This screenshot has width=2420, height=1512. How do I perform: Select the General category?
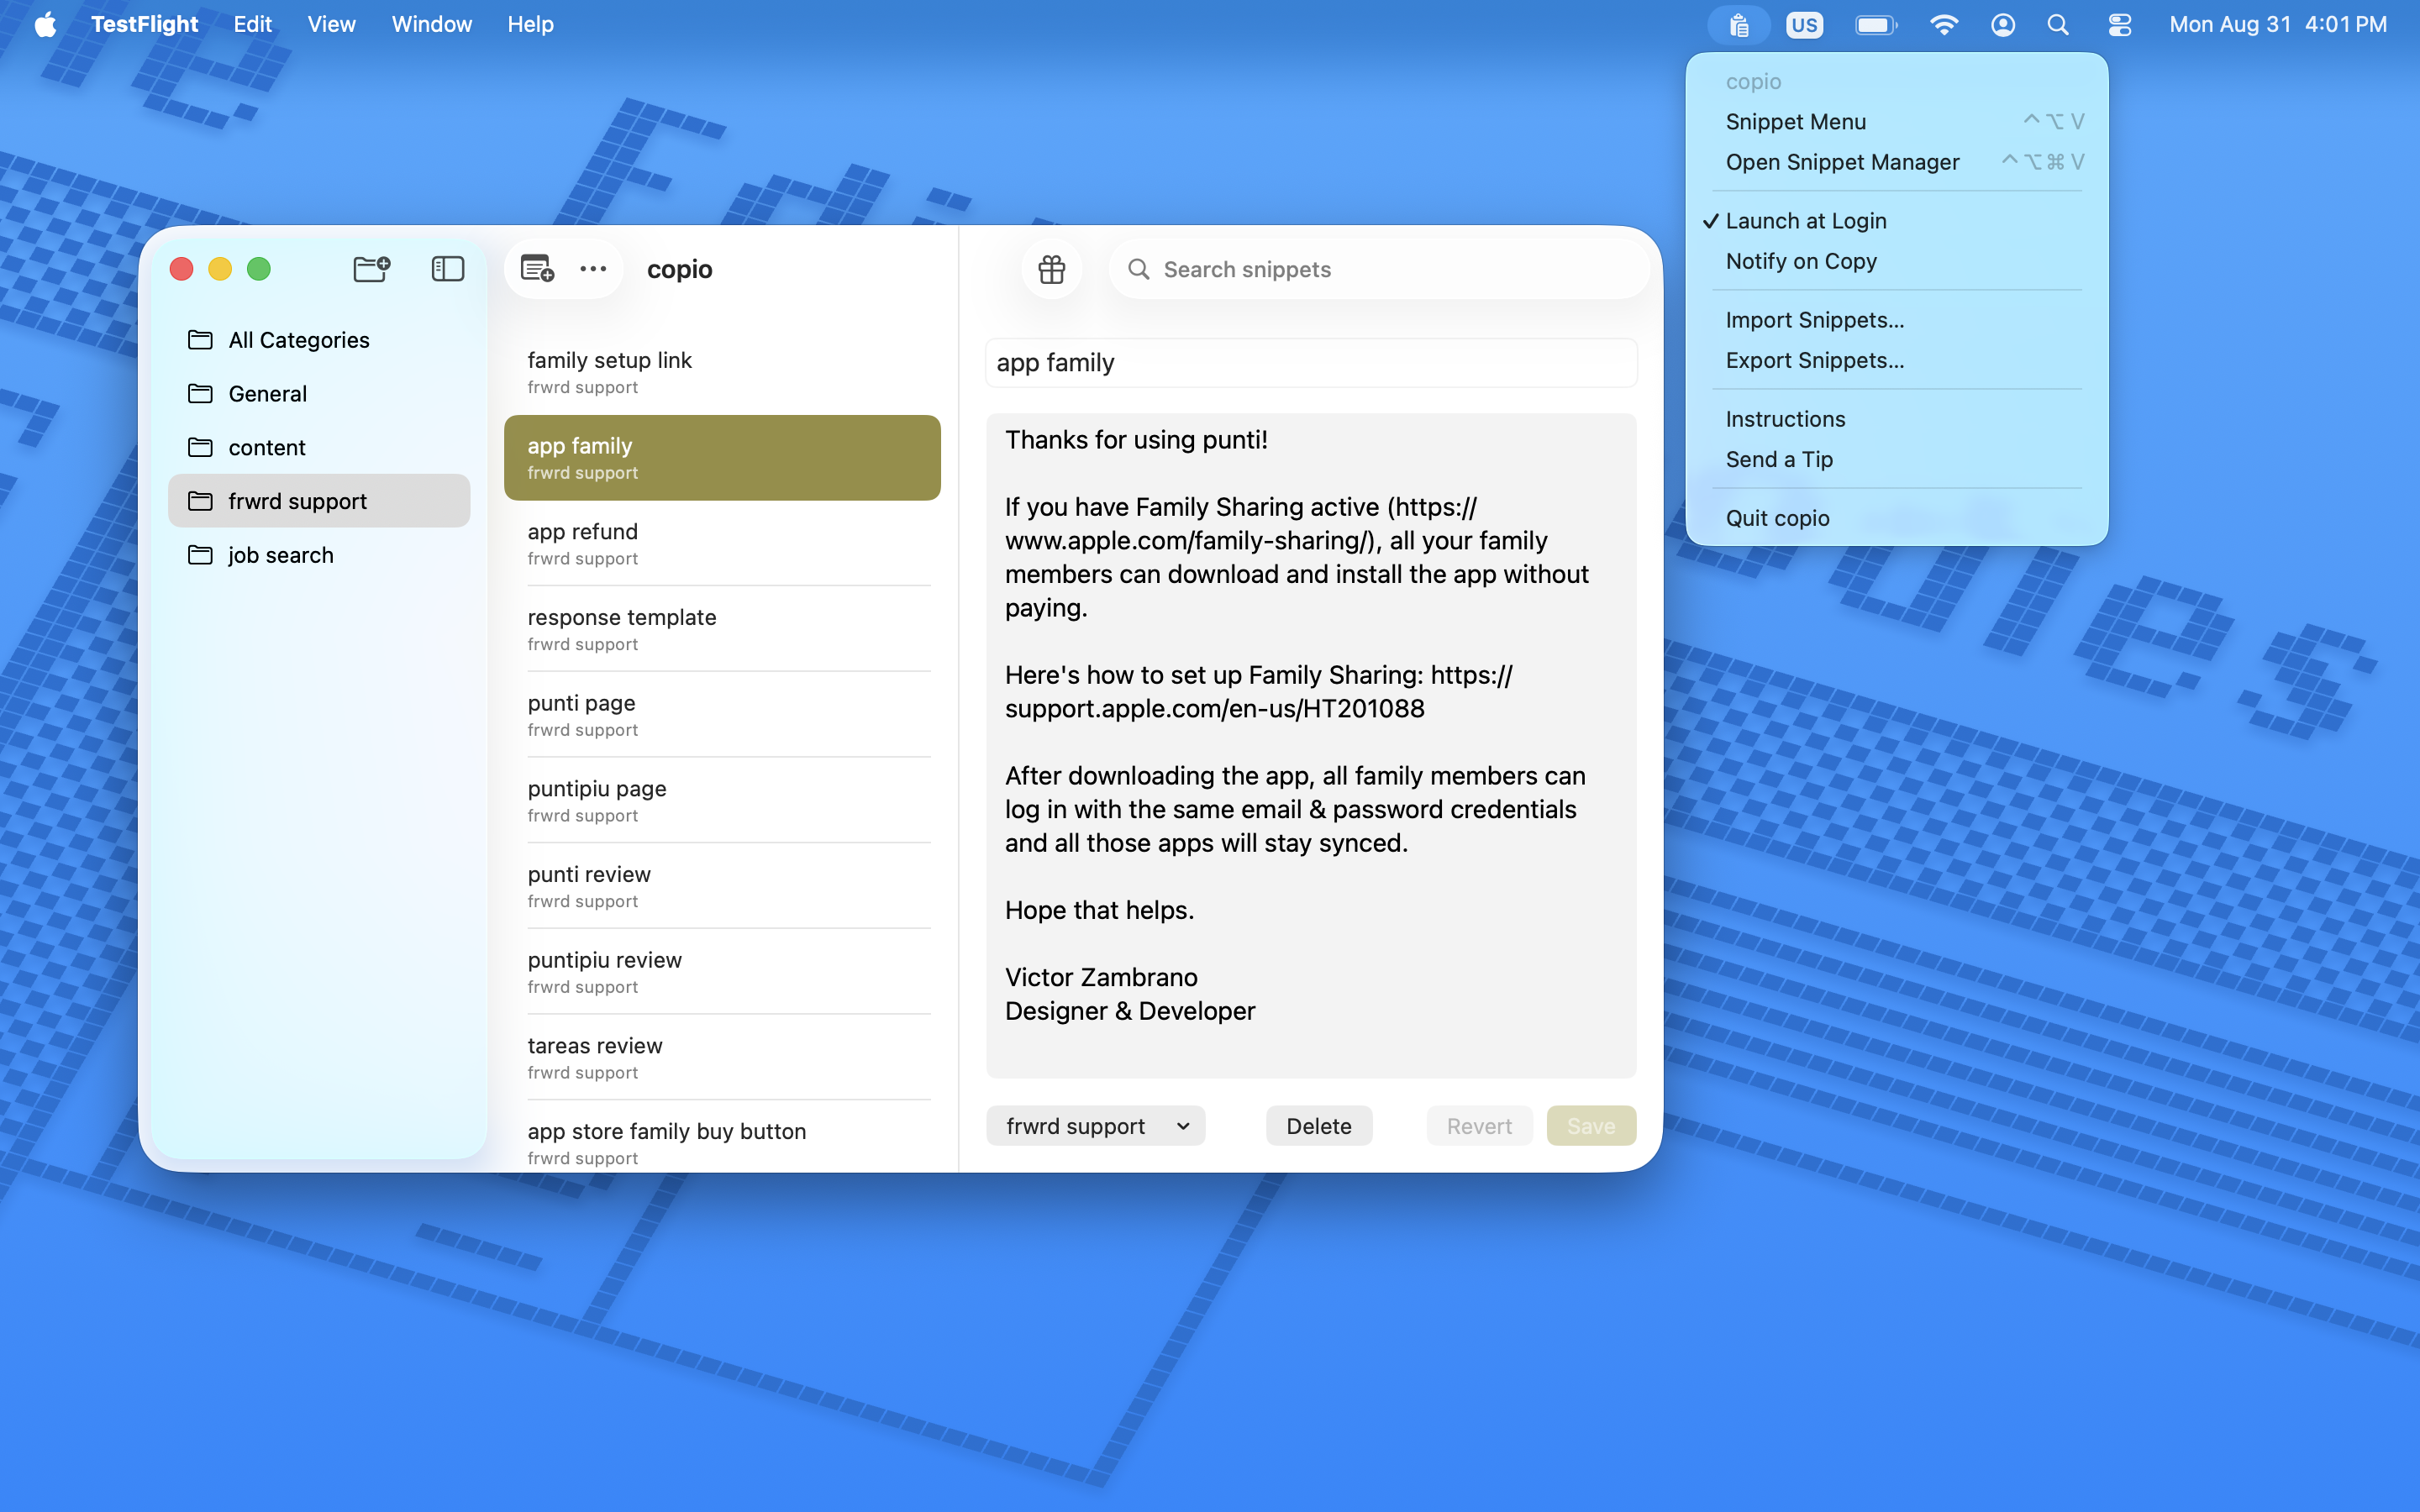[x=319, y=394]
